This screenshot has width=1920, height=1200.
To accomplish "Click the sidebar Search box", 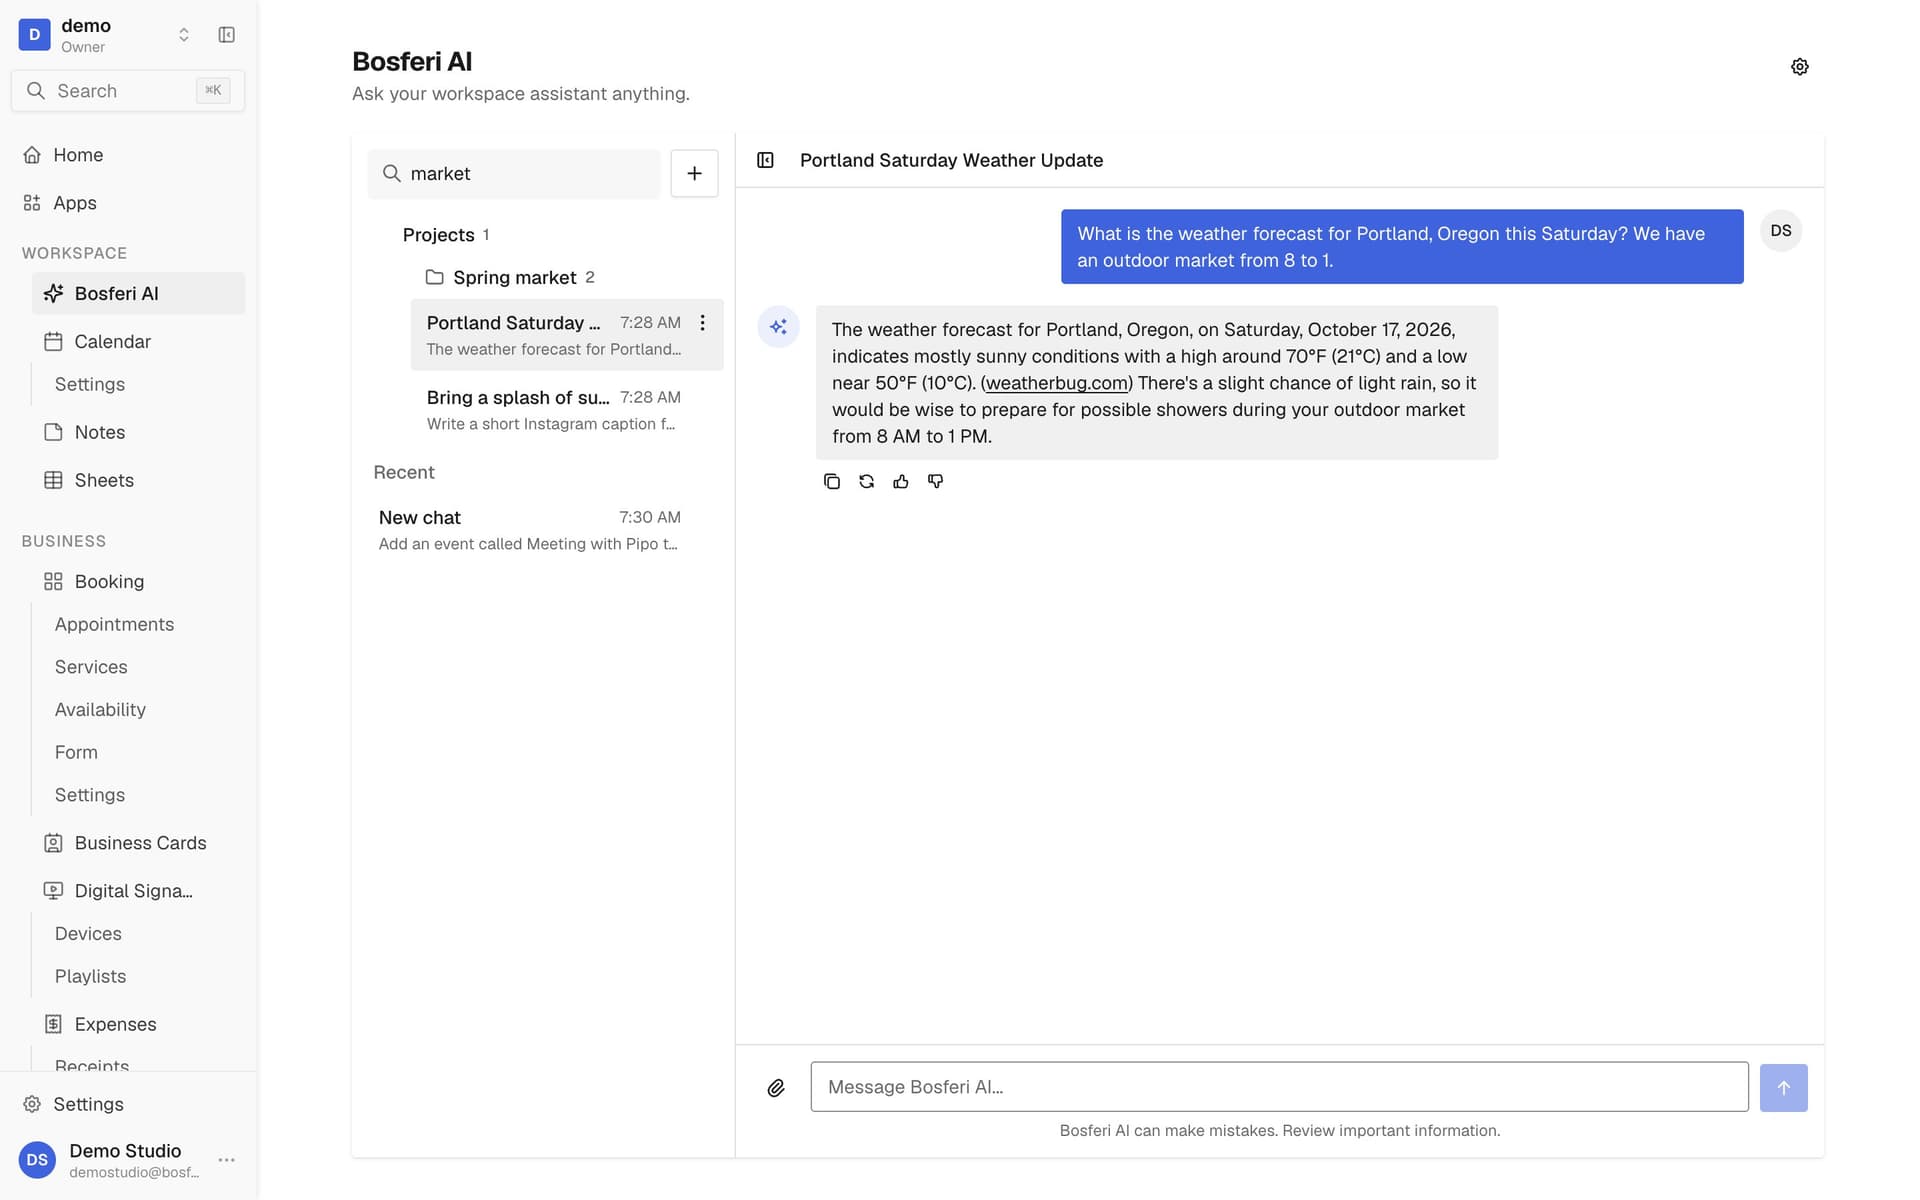I will pos(128,91).
